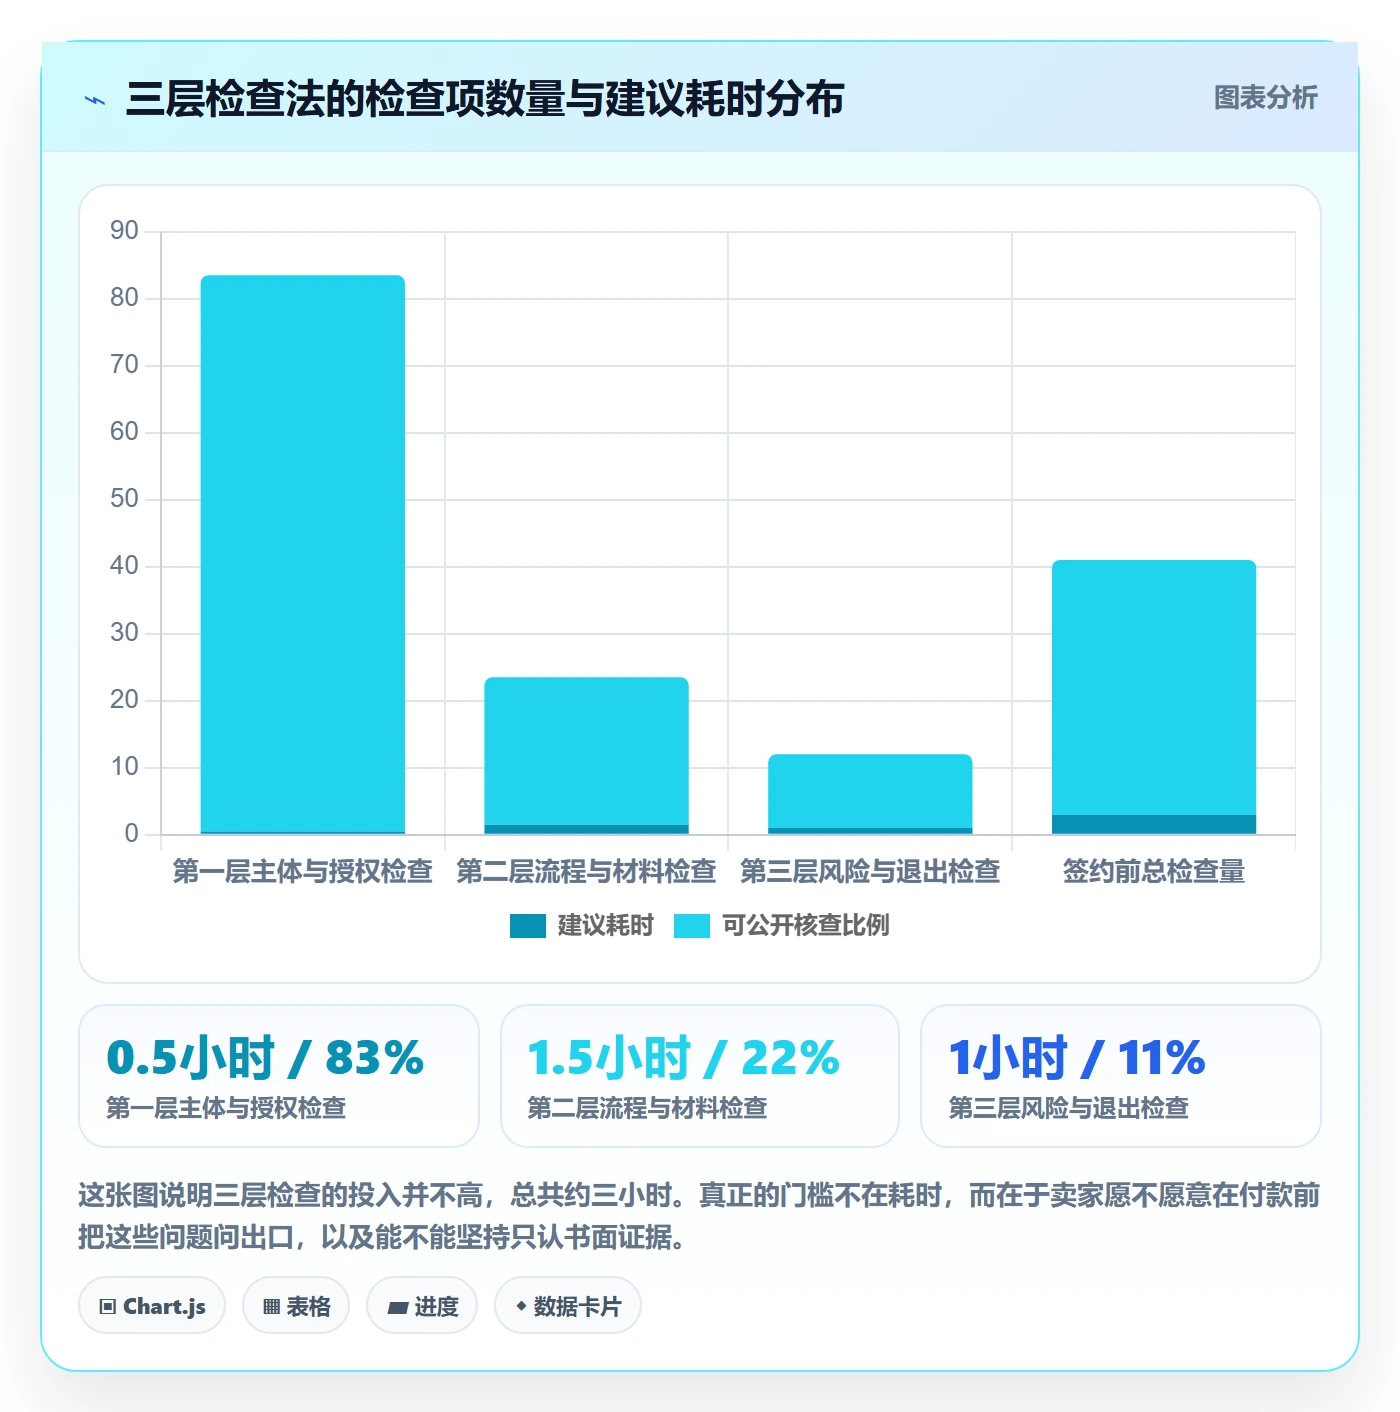This screenshot has width=1400, height=1412.
Task: Toggle the 建议耗时 legend item
Action: tap(581, 926)
